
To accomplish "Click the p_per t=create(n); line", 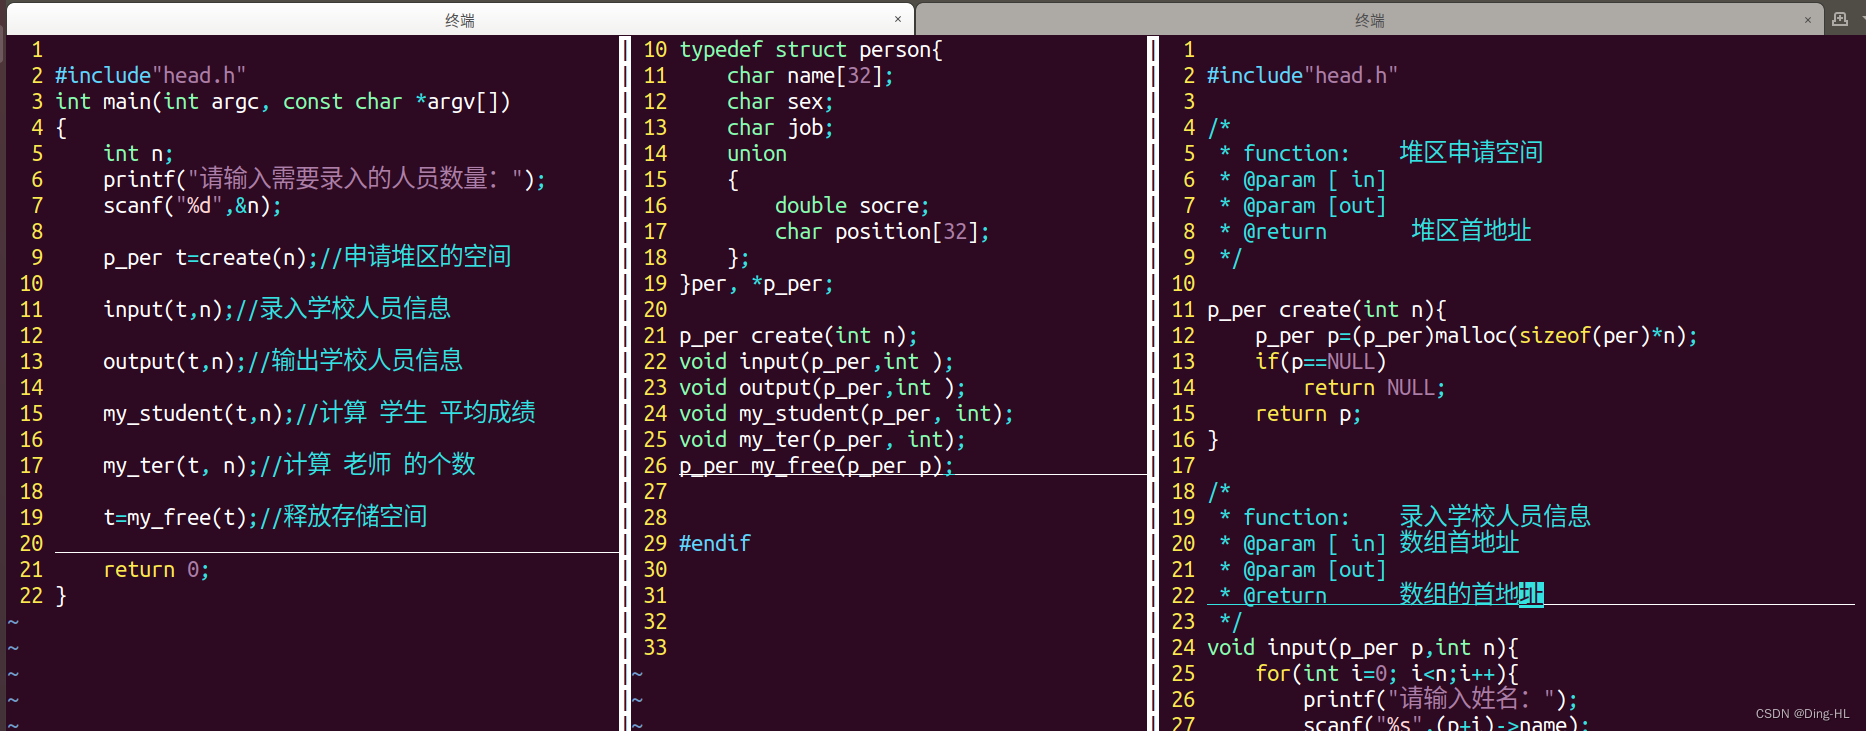I will pyautogui.click(x=307, y=257).
